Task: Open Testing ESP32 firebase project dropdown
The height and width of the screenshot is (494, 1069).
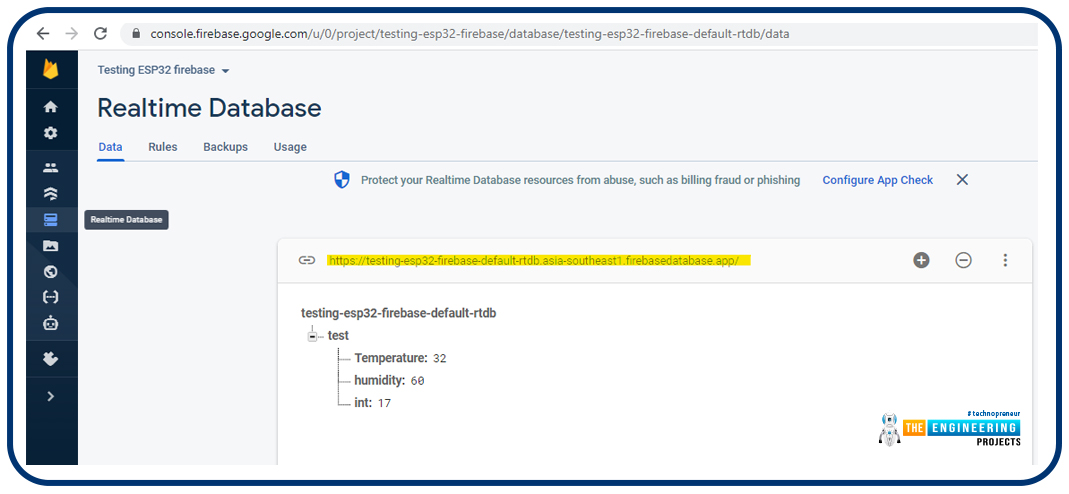Action: (x=164, y=71)
